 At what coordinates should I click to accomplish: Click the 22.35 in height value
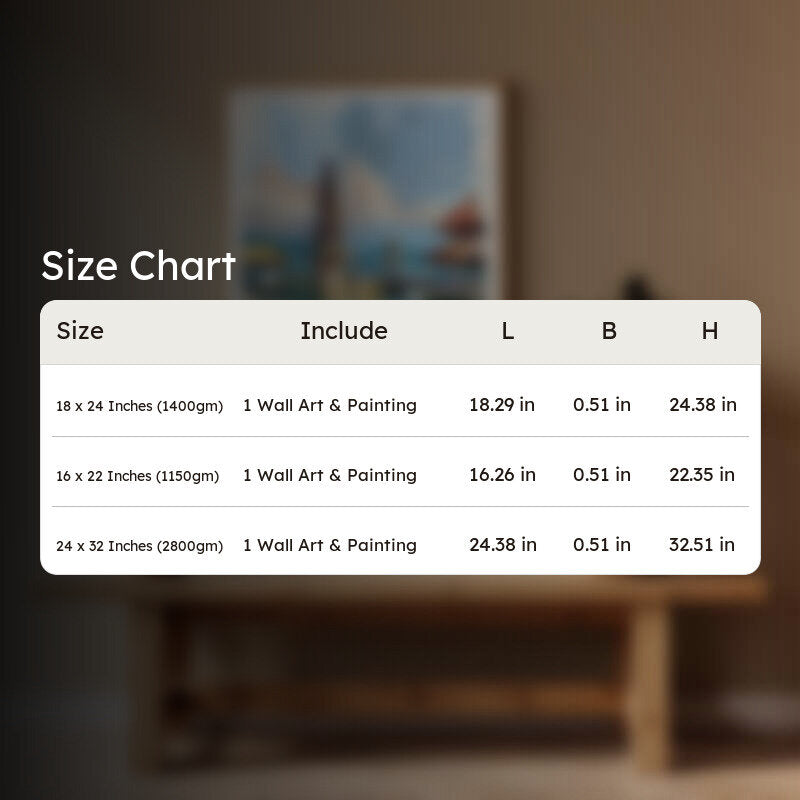click(702, 474)
